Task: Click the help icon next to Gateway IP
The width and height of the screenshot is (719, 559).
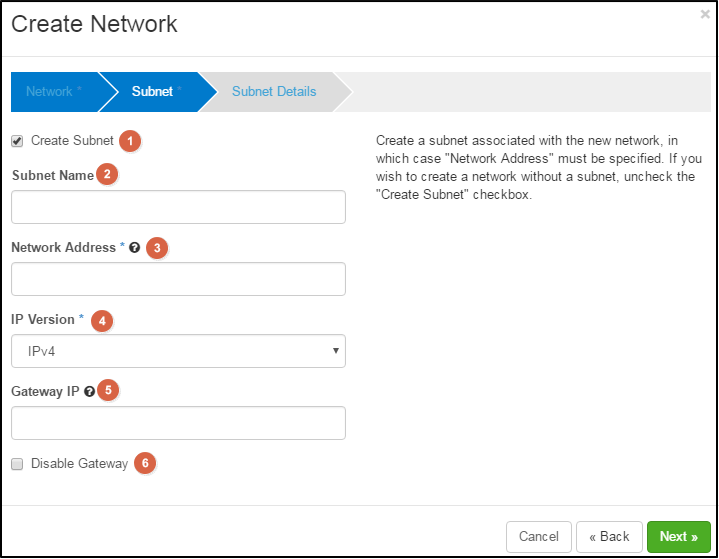Action: pos(89,391)
